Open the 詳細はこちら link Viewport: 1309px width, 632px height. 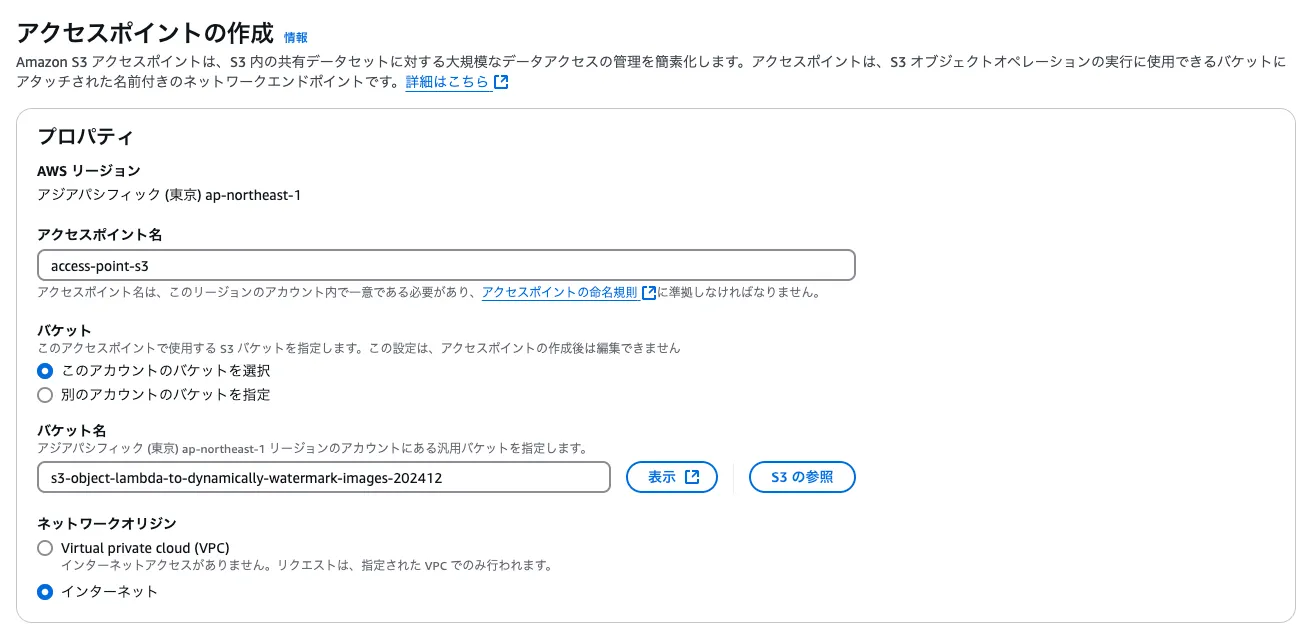447,82
